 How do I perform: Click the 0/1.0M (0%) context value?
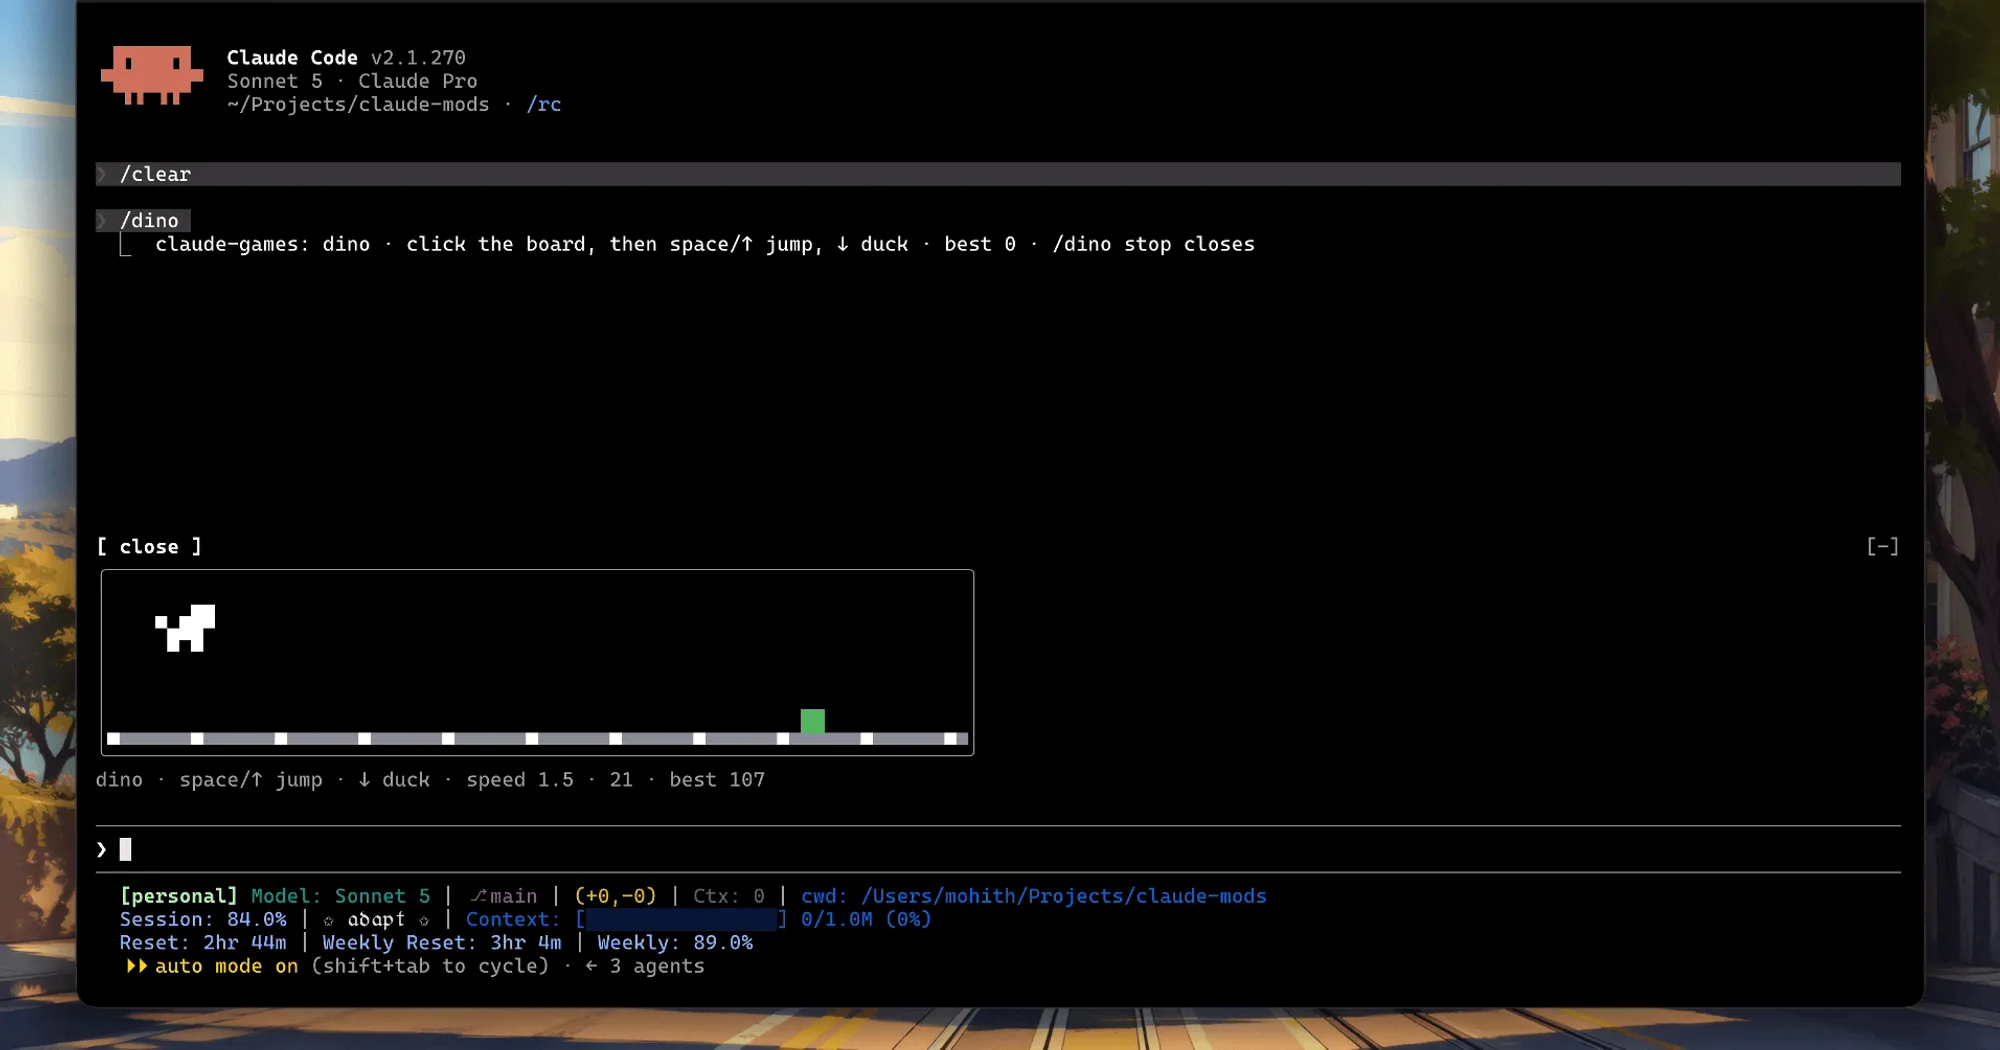click(866, 919)
